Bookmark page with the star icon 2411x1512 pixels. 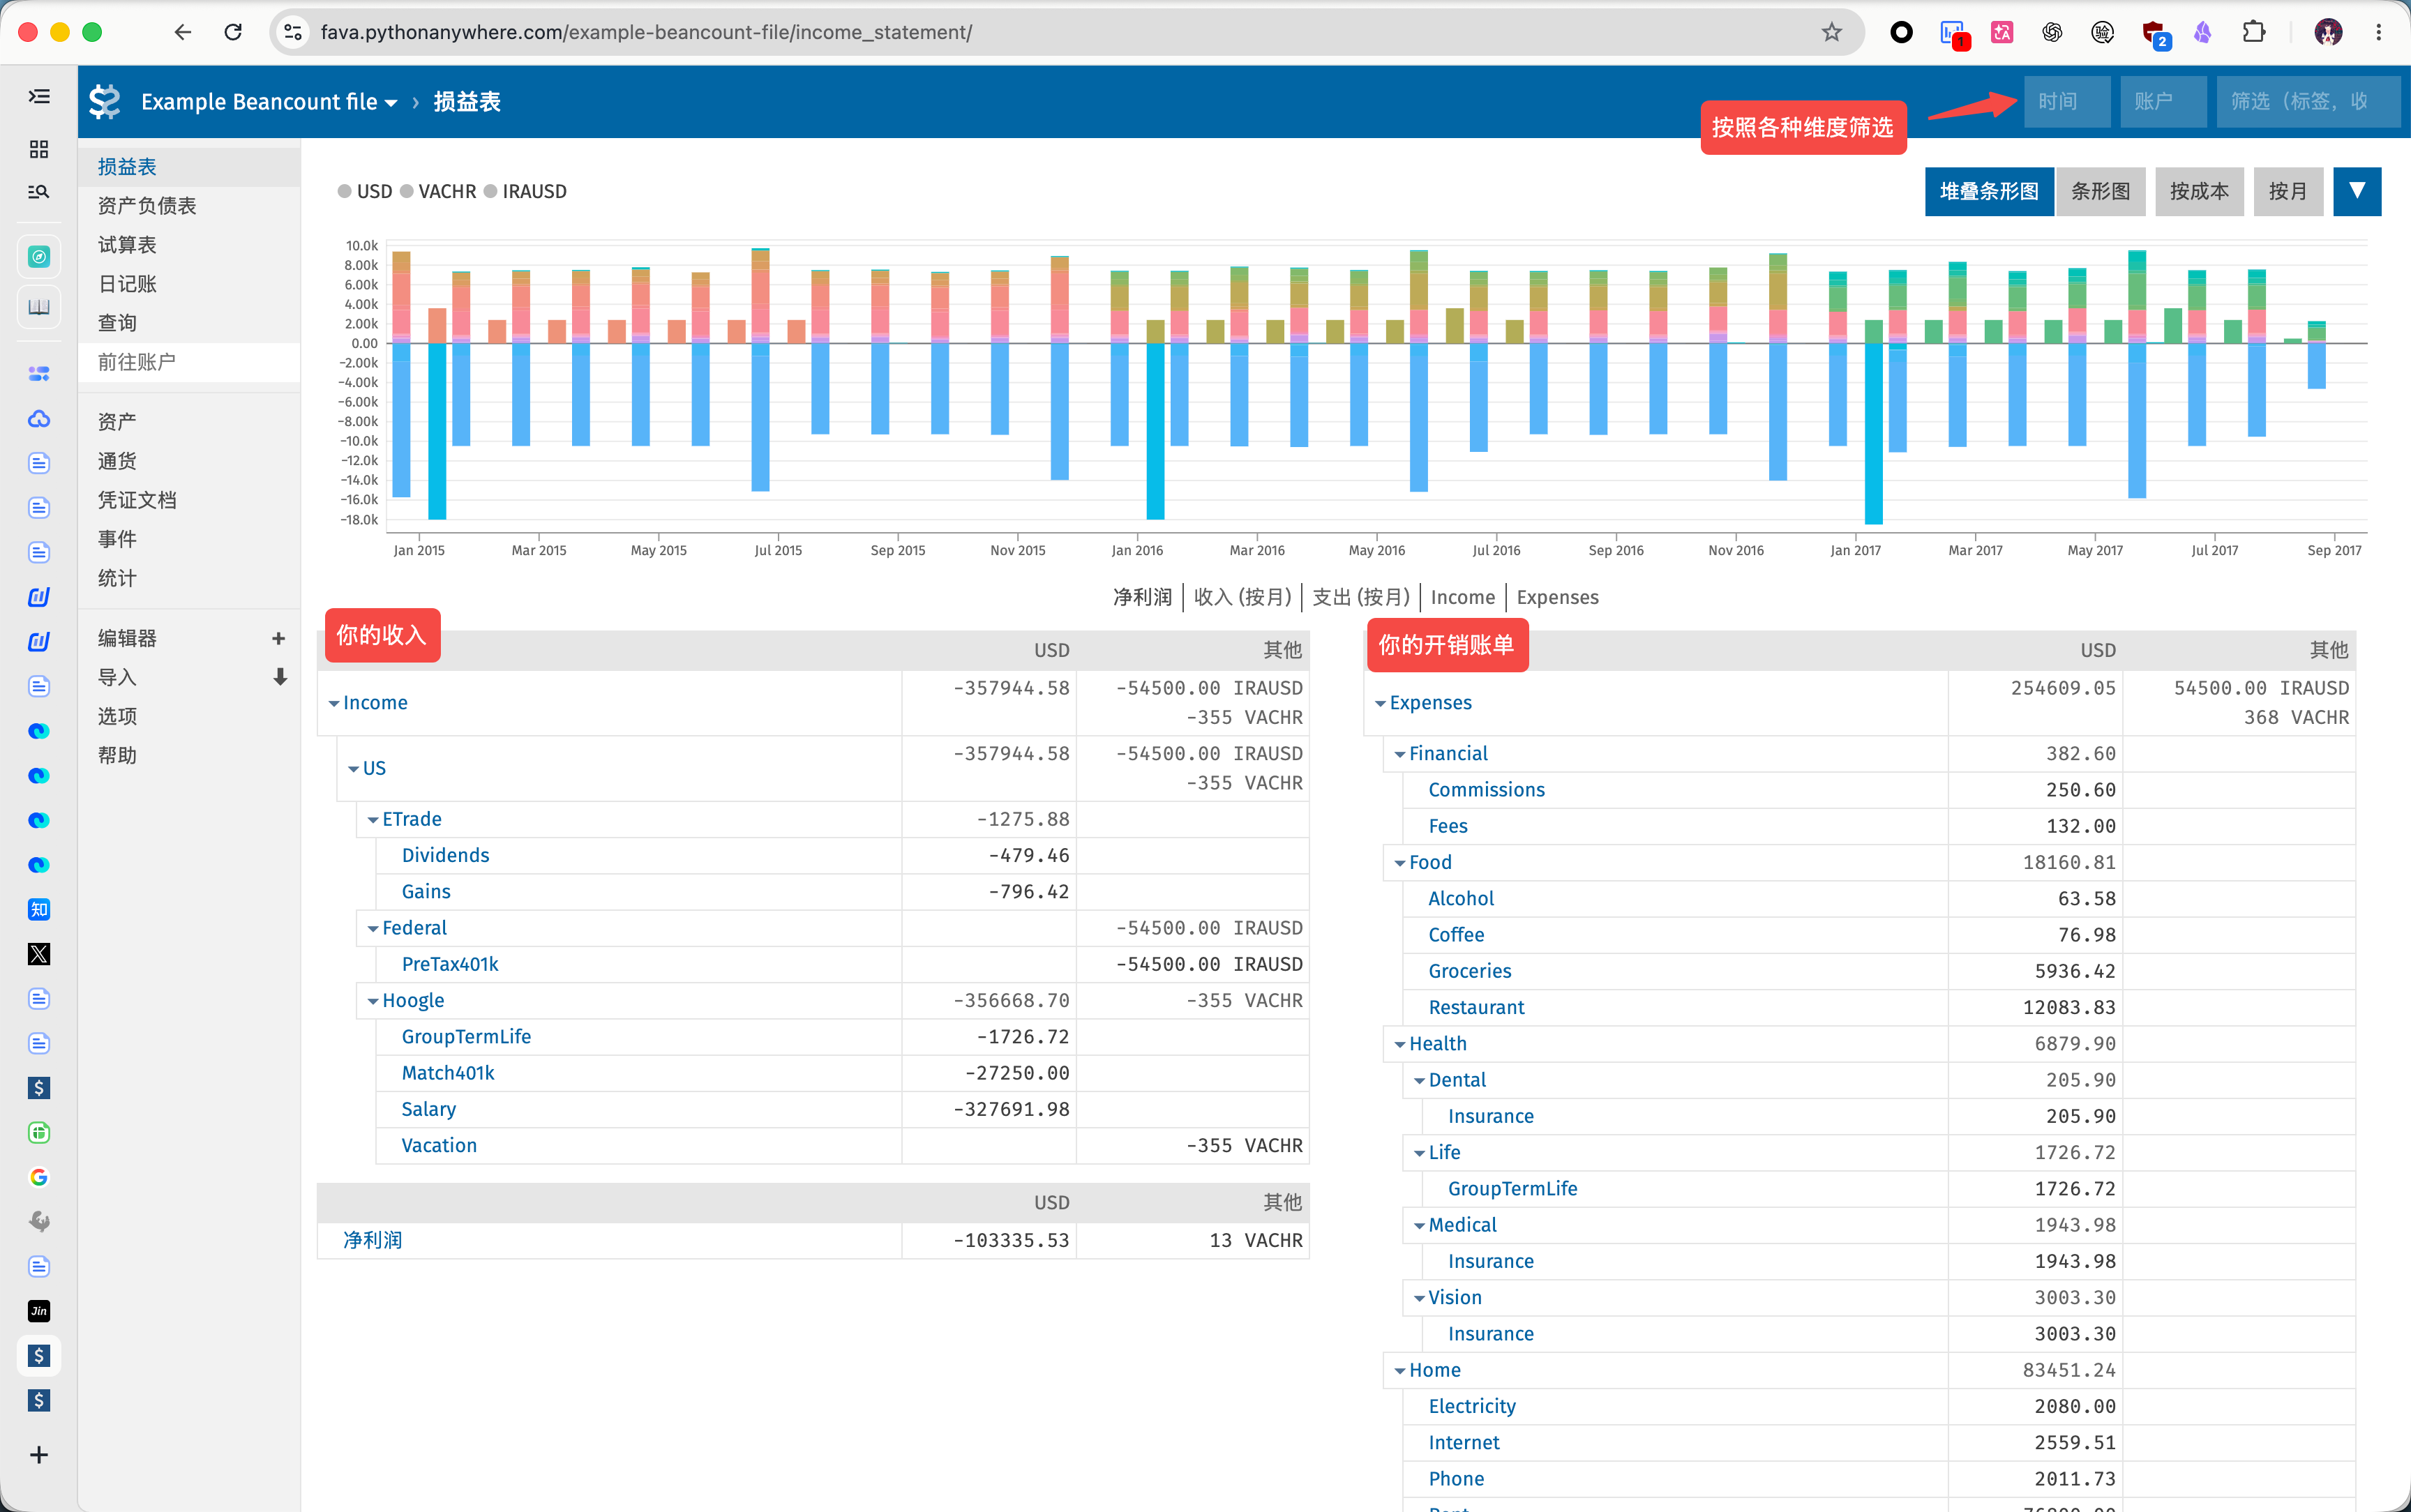point(1831,32)
